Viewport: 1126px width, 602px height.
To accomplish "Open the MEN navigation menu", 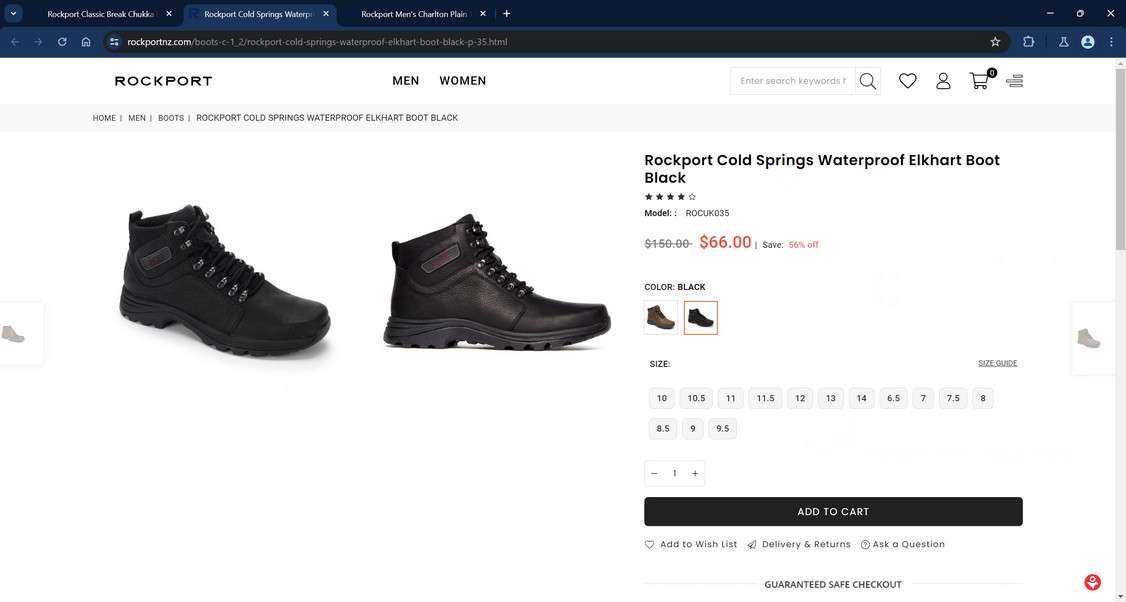I will [406, 81].
